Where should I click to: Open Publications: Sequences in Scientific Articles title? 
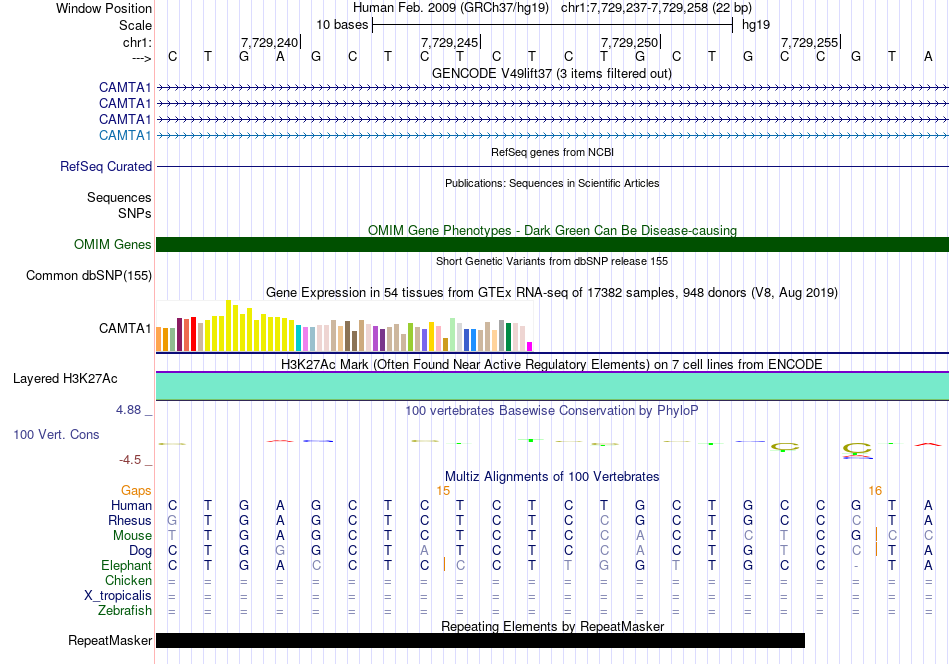coord(552,183)
